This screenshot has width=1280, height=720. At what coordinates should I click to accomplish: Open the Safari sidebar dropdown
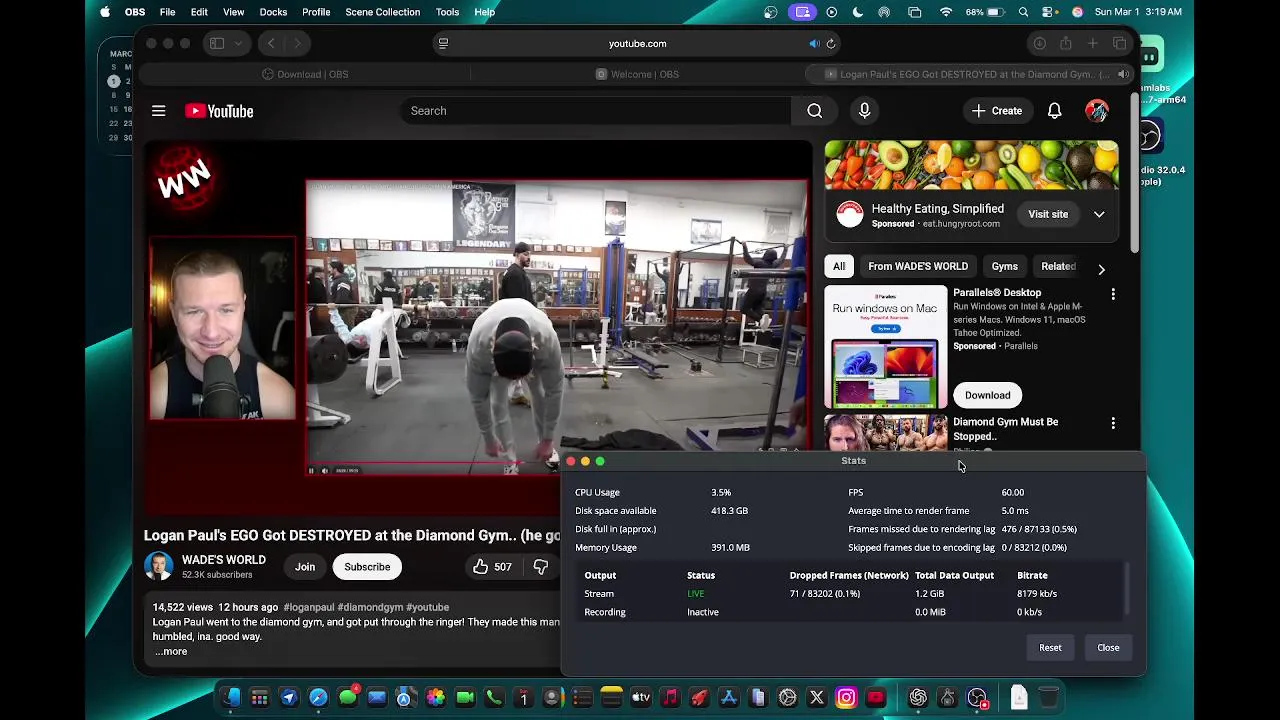238,44
